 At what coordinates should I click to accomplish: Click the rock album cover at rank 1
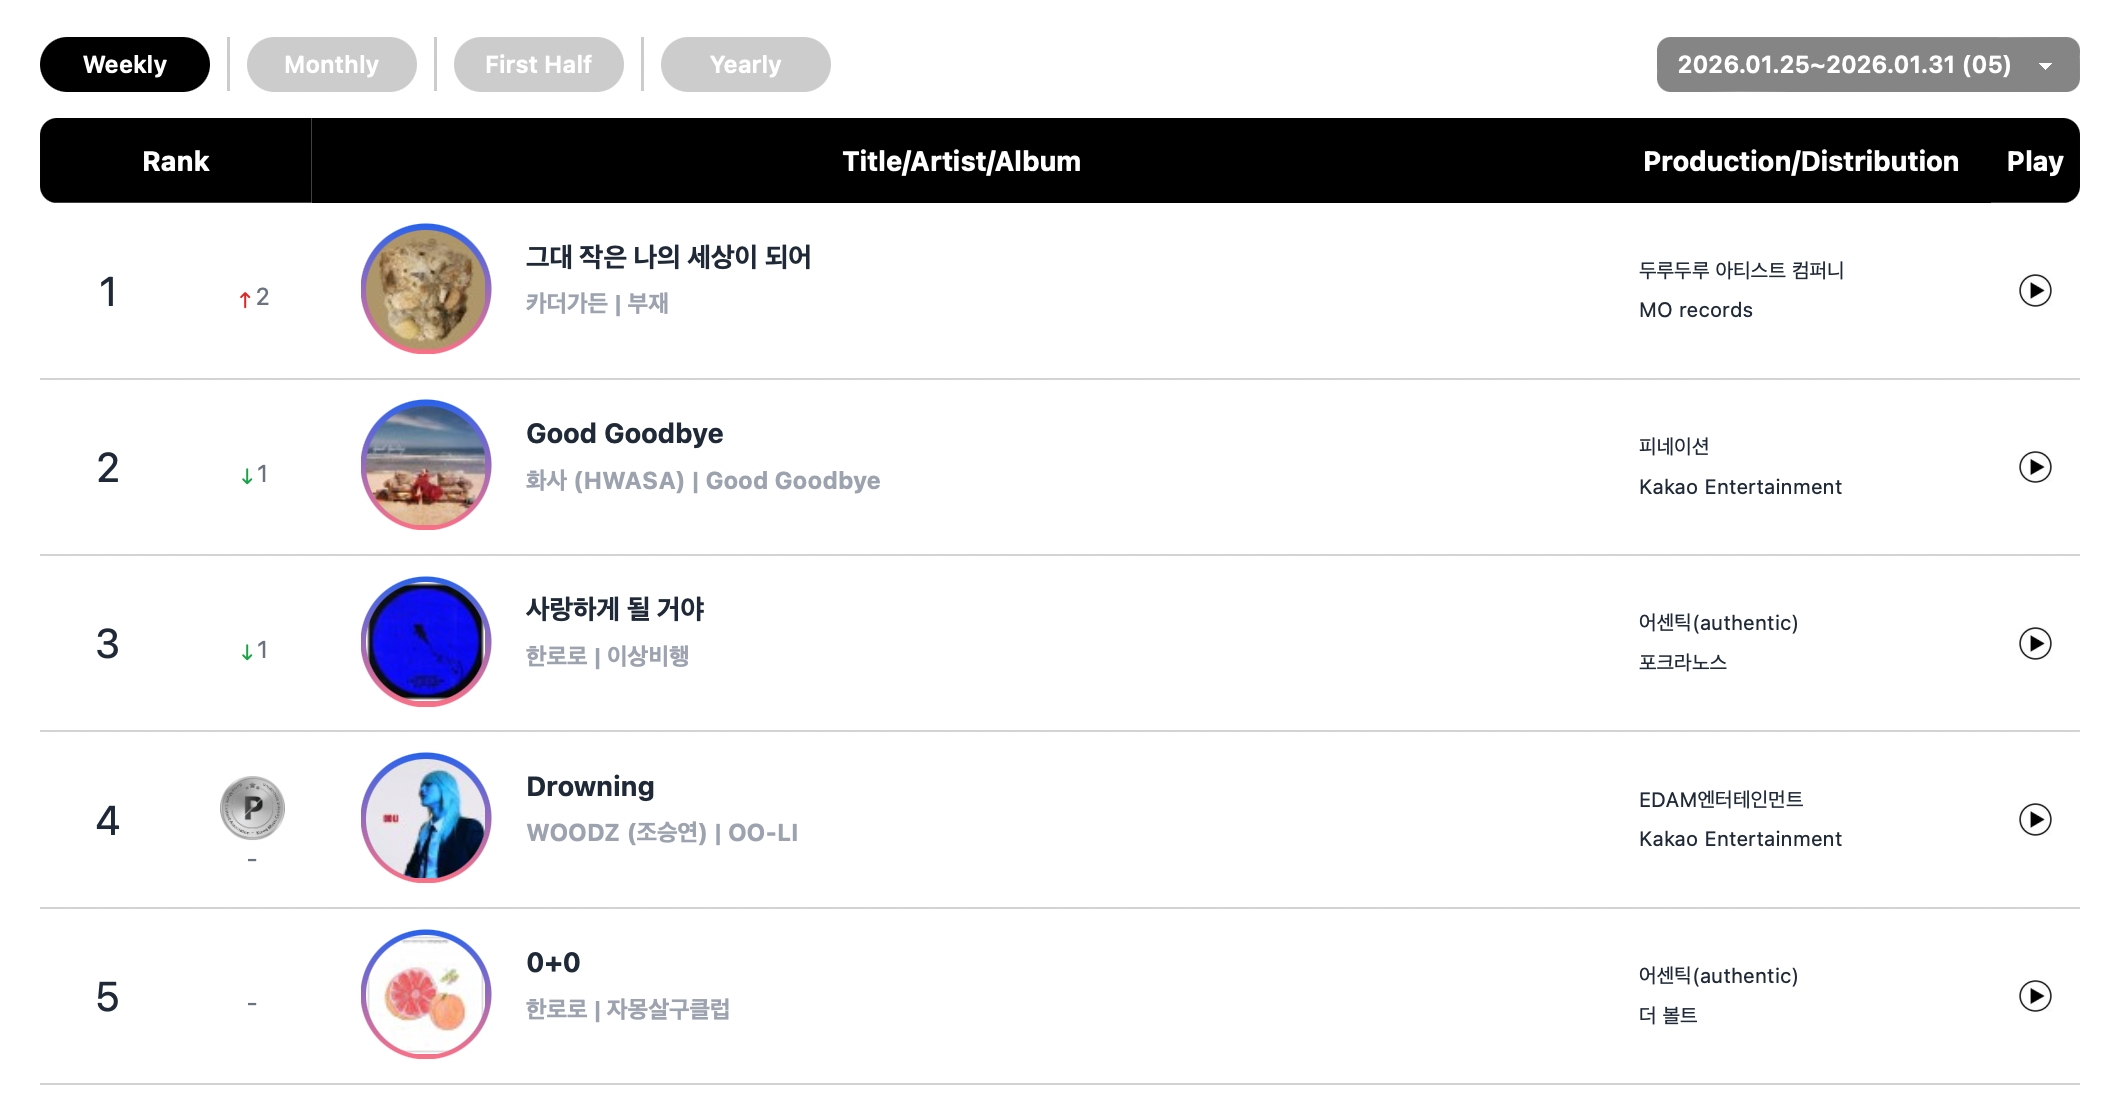point(426,289)
